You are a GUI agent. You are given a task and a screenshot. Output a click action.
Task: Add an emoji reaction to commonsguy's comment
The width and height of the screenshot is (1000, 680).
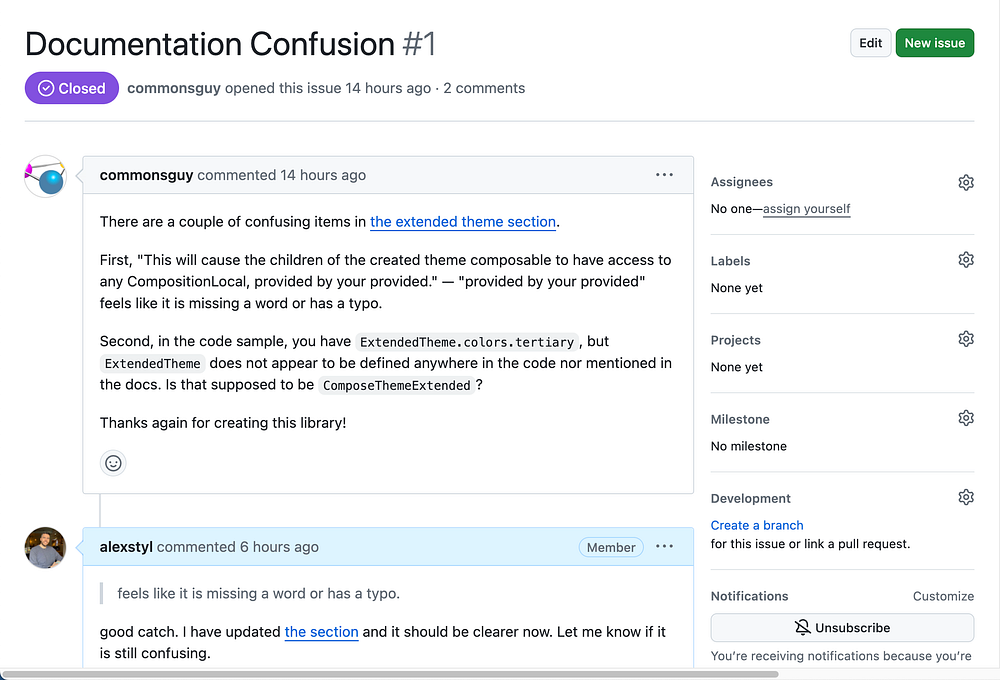coord(113,463)
